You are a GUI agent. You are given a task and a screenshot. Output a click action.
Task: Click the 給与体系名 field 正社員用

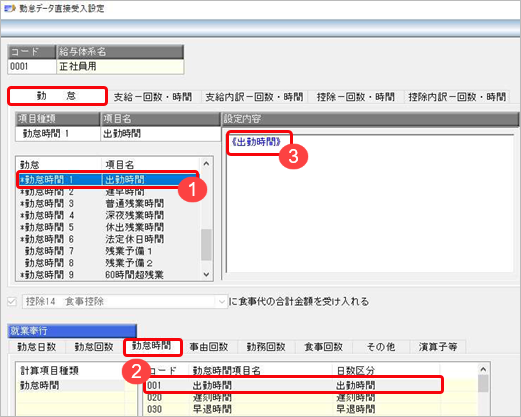pos(120,67)
